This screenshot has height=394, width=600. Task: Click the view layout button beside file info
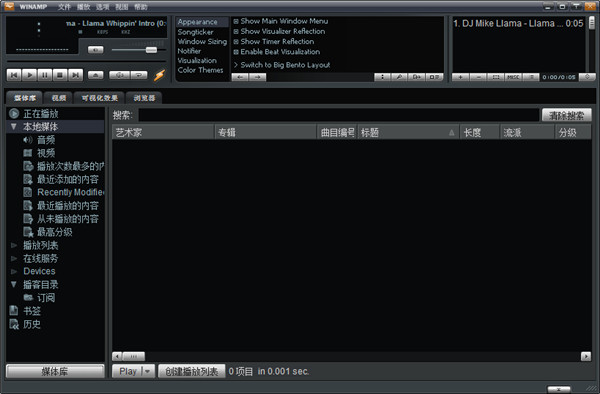[434, 77]
